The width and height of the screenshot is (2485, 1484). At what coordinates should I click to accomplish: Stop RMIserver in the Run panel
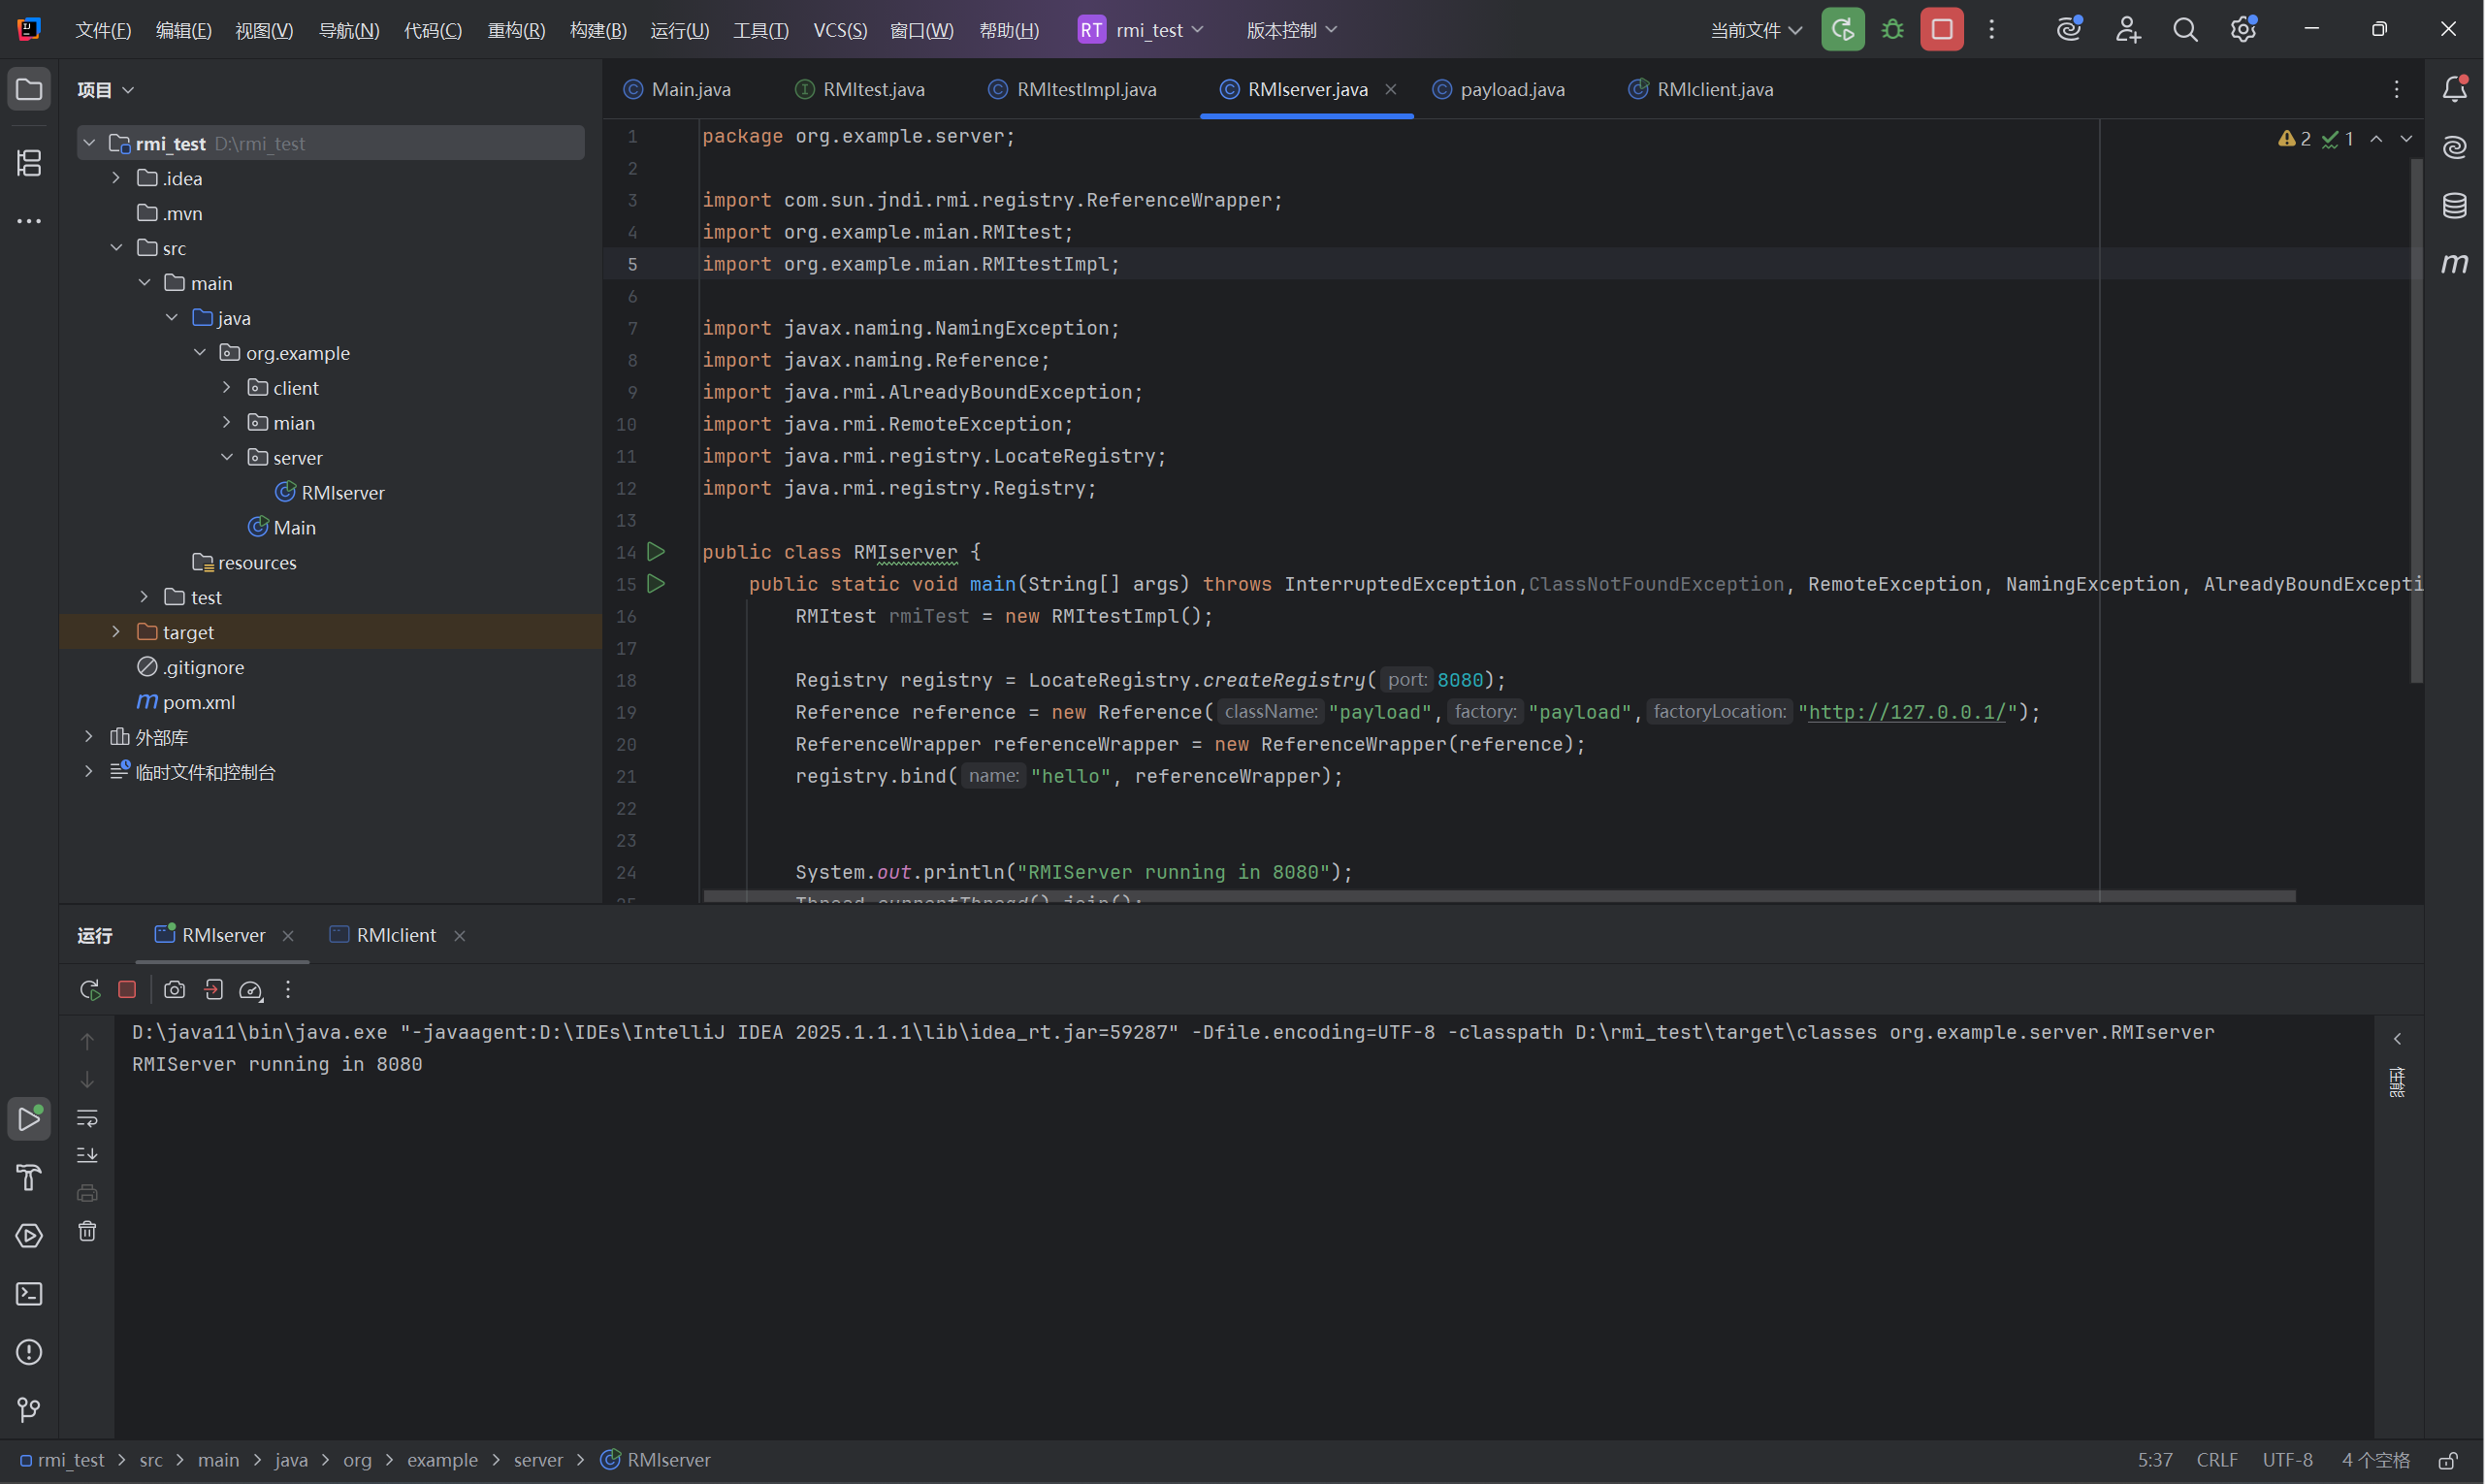pyautogui.click(x=127, y=990)
